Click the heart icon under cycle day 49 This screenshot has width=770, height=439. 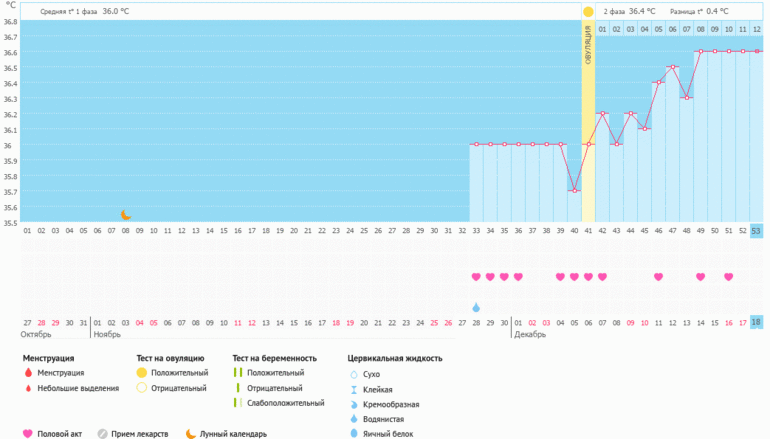[700, 277]
